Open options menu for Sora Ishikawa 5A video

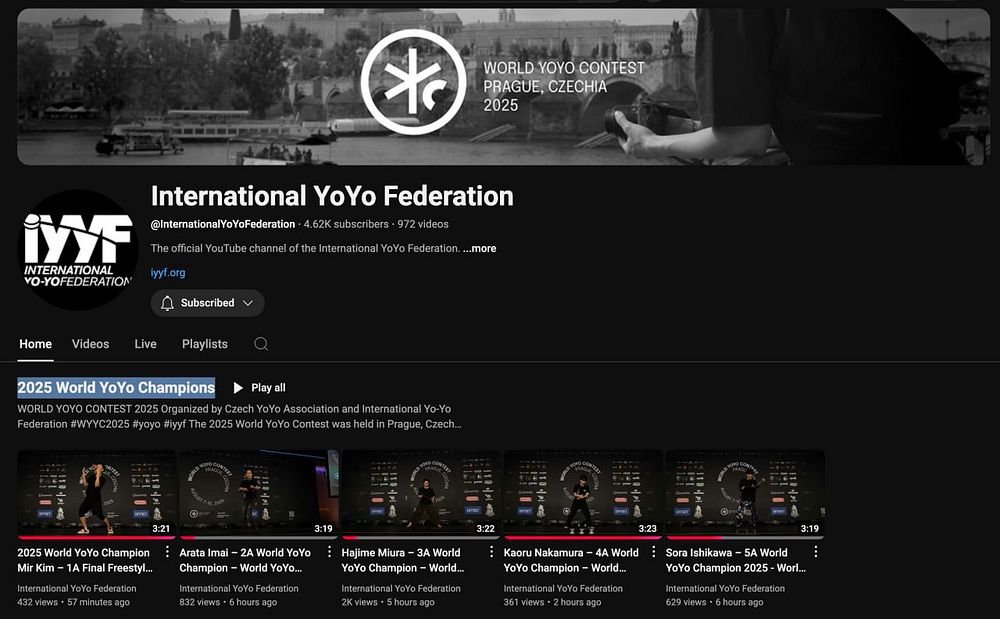[815, 552]
